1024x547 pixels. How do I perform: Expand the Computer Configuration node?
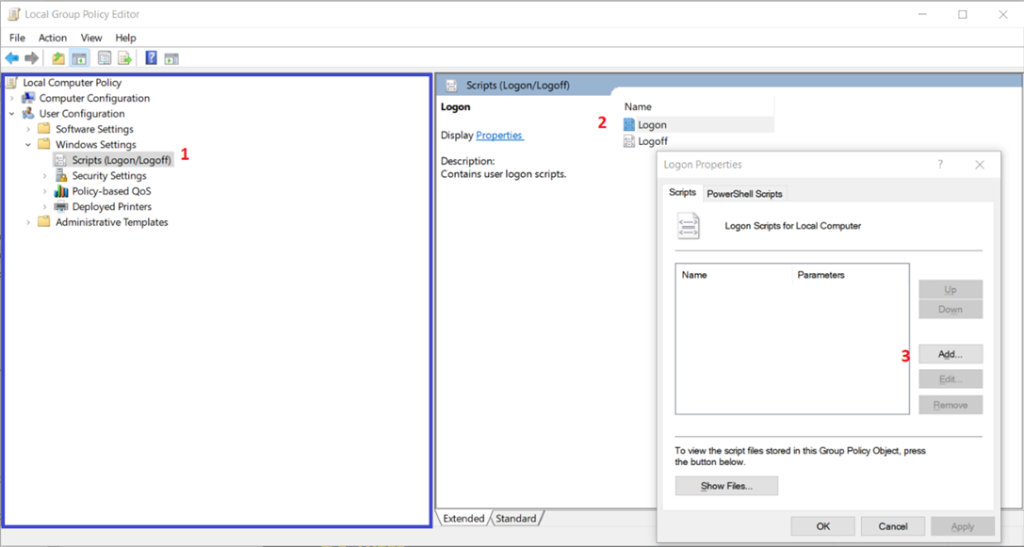(x=12, y=98)
